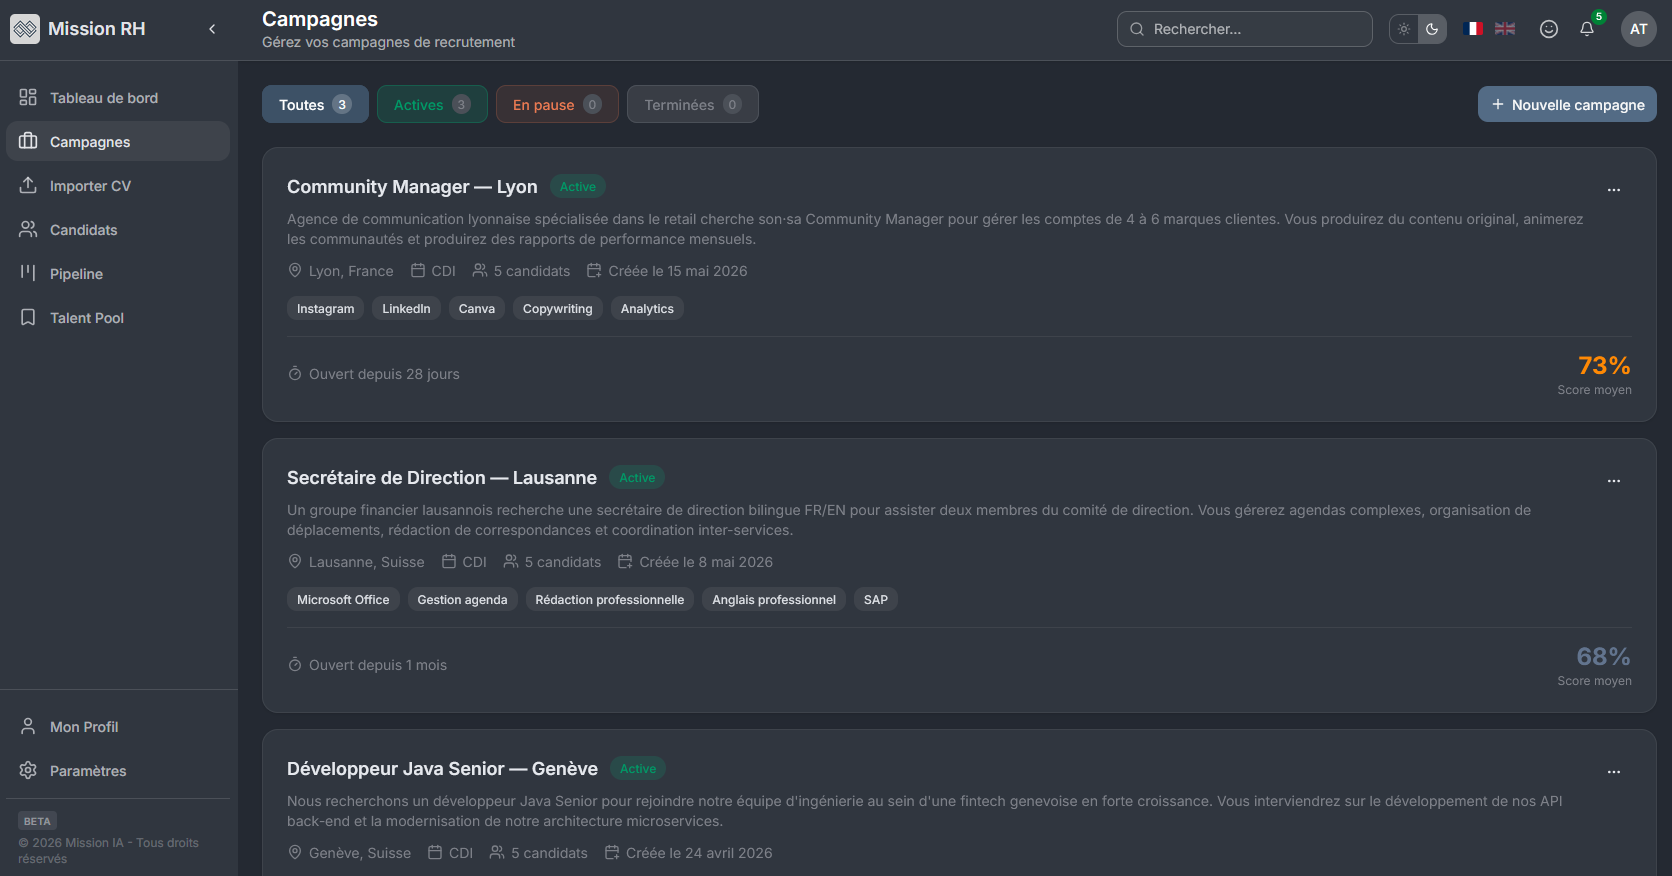
Task: Navigate to Talent Pool
Action: coord(118,318)
